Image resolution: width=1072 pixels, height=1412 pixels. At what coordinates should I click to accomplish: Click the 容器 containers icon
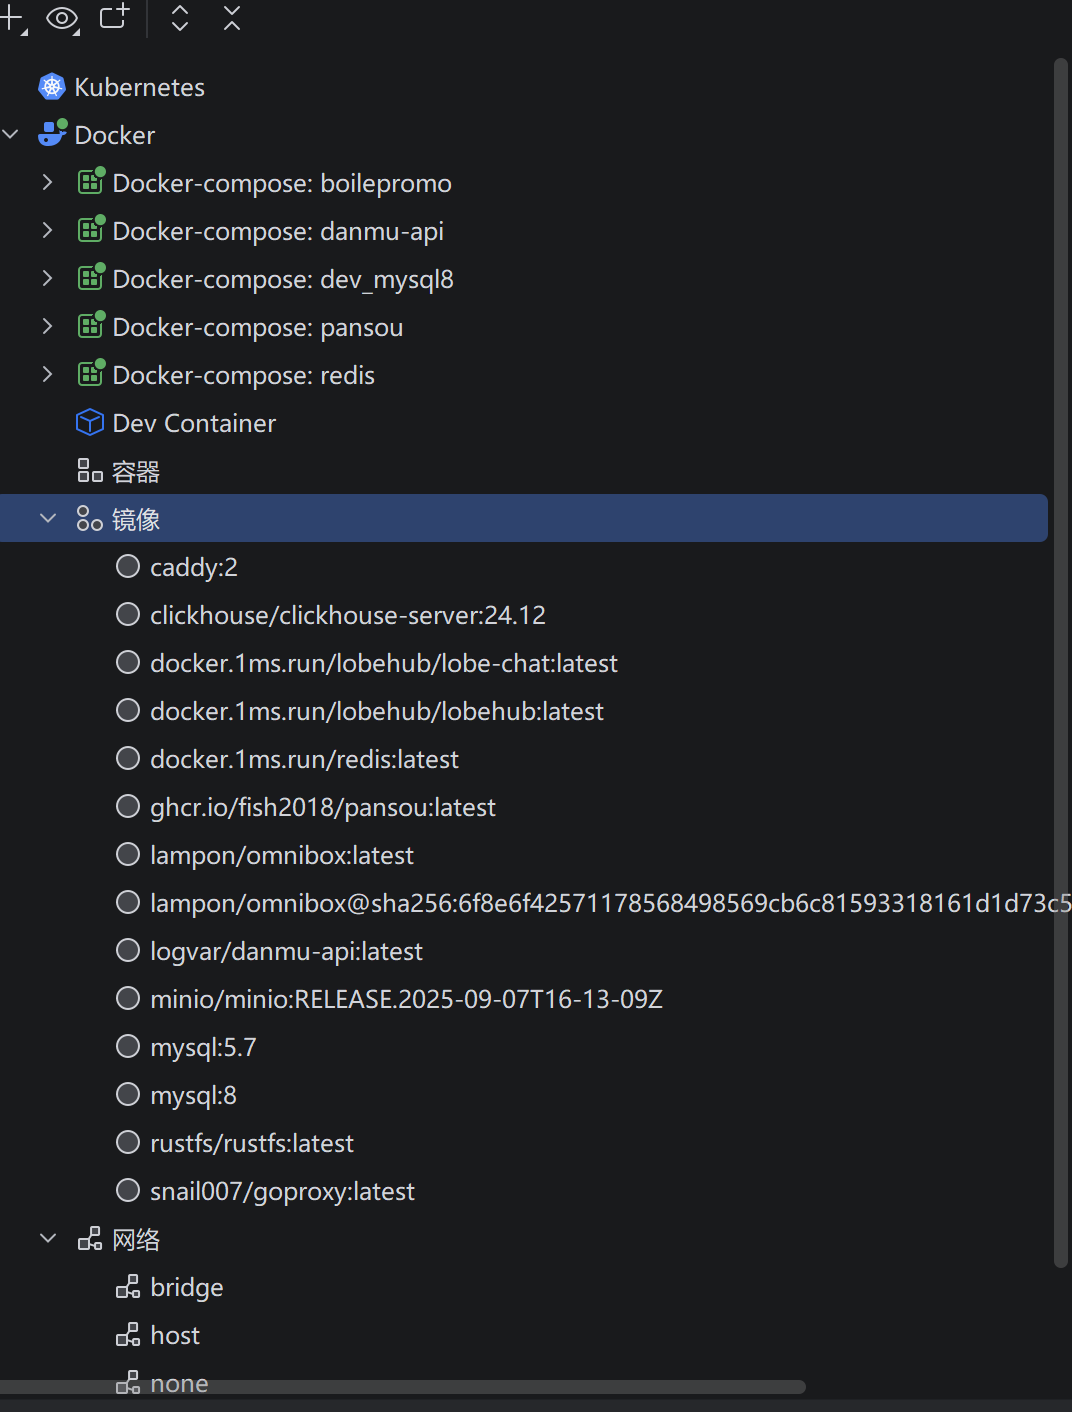tap(90, 470)
